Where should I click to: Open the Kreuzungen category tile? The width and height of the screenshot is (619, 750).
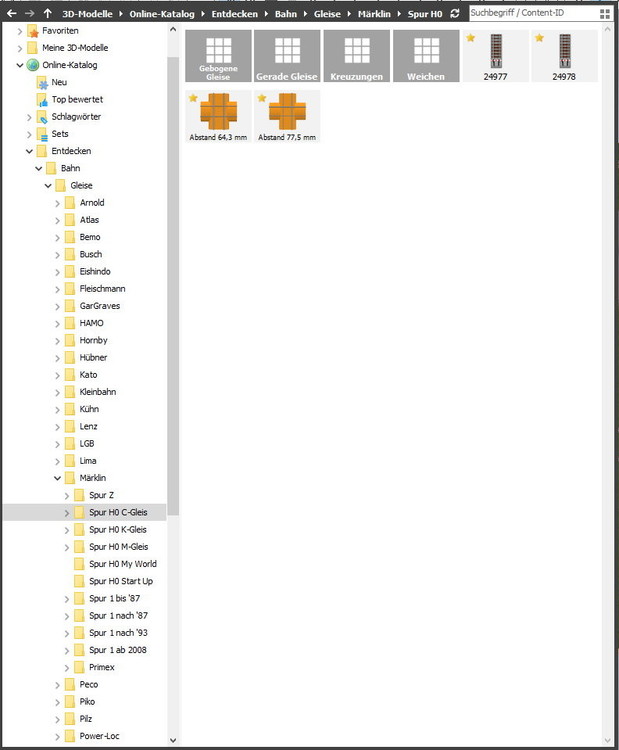356,56
